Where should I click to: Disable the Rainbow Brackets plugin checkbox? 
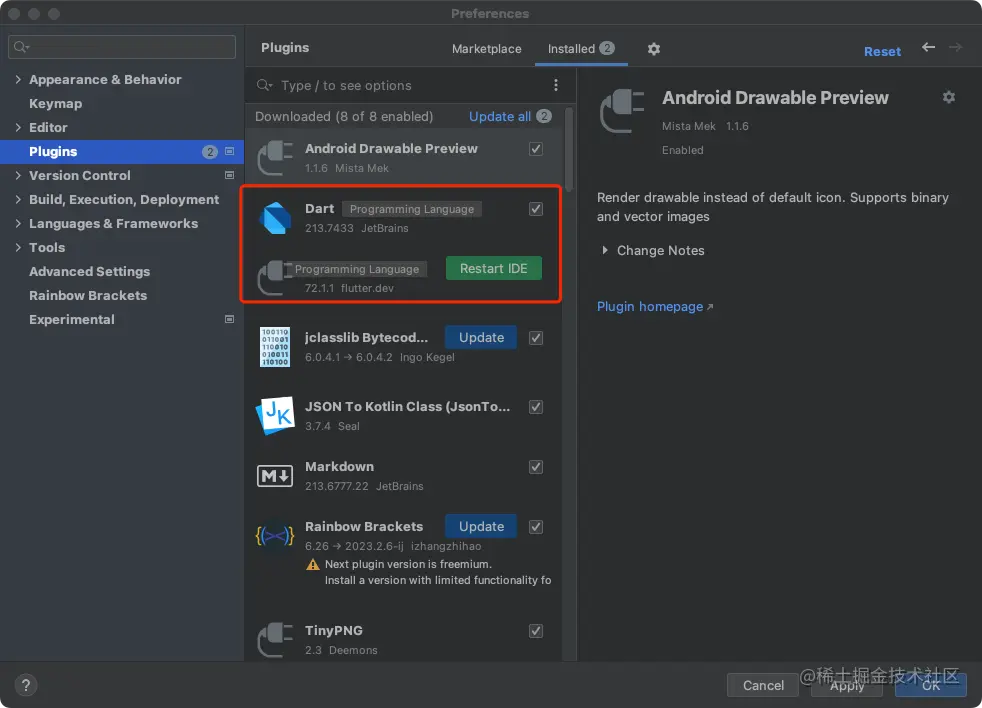[x=535, y=527]
